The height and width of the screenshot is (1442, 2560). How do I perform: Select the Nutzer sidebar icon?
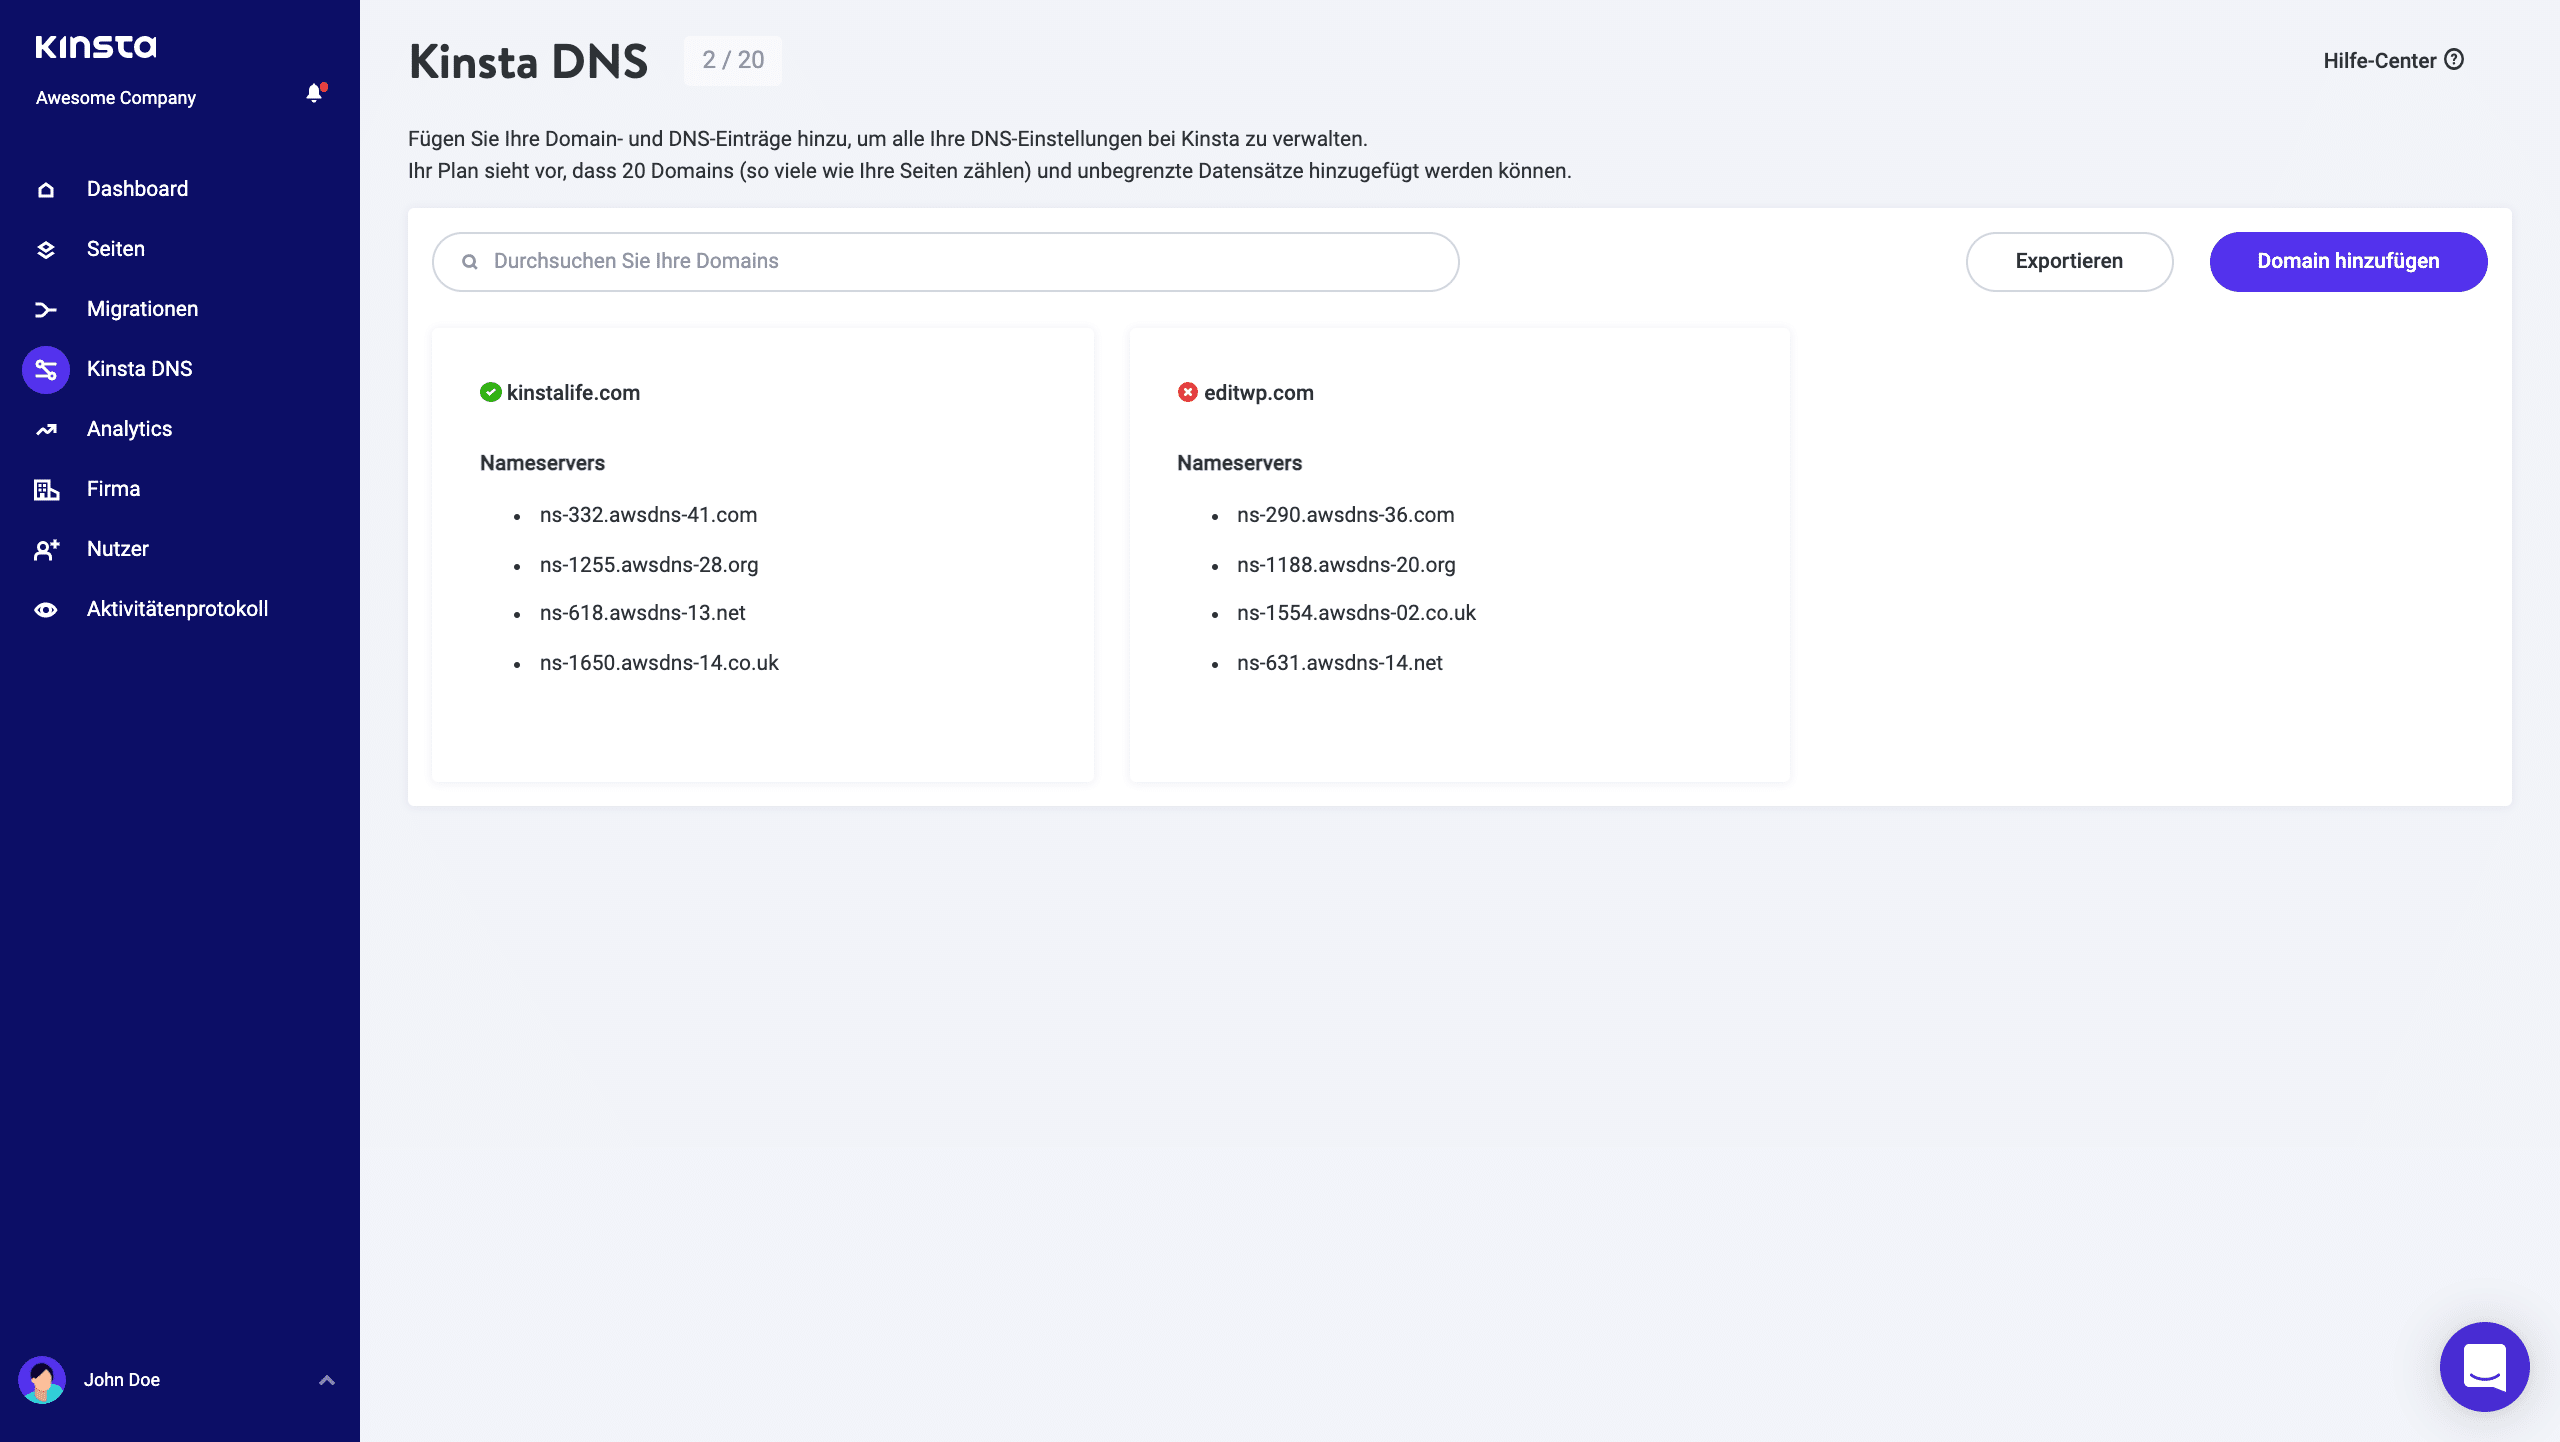[x=45, y=548]
